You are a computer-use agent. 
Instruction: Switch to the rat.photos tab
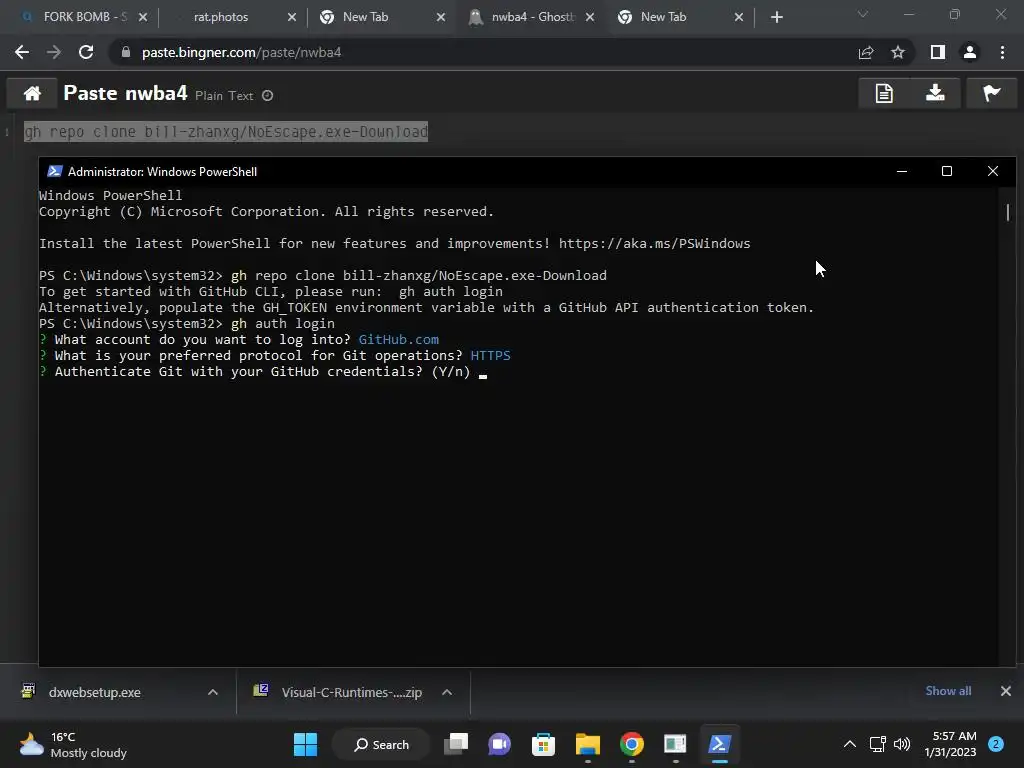pyautogui.click(x=221, y=17)
